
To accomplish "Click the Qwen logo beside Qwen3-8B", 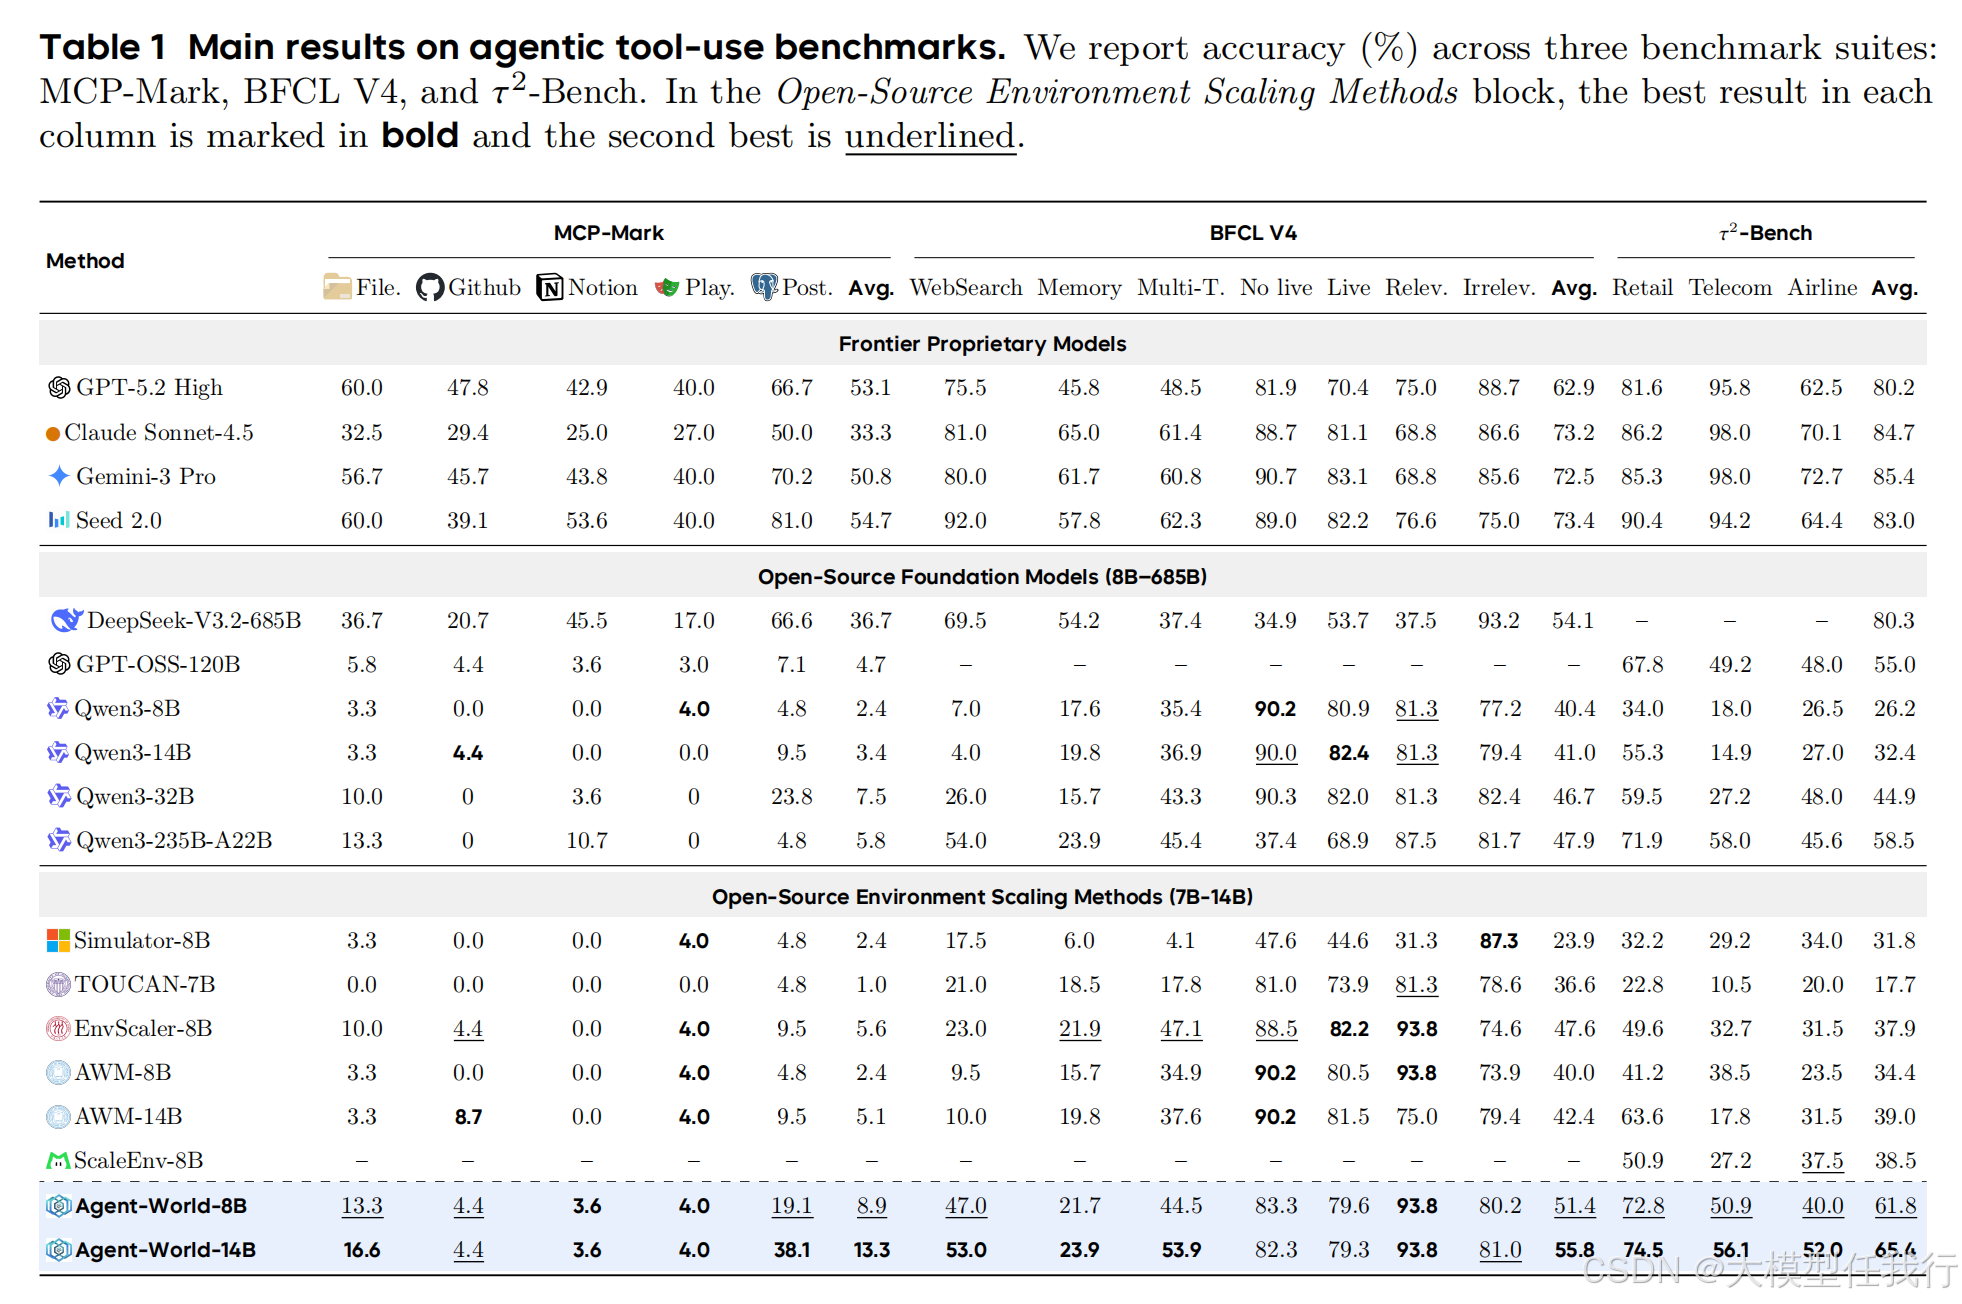I will [x=58, y=709].
